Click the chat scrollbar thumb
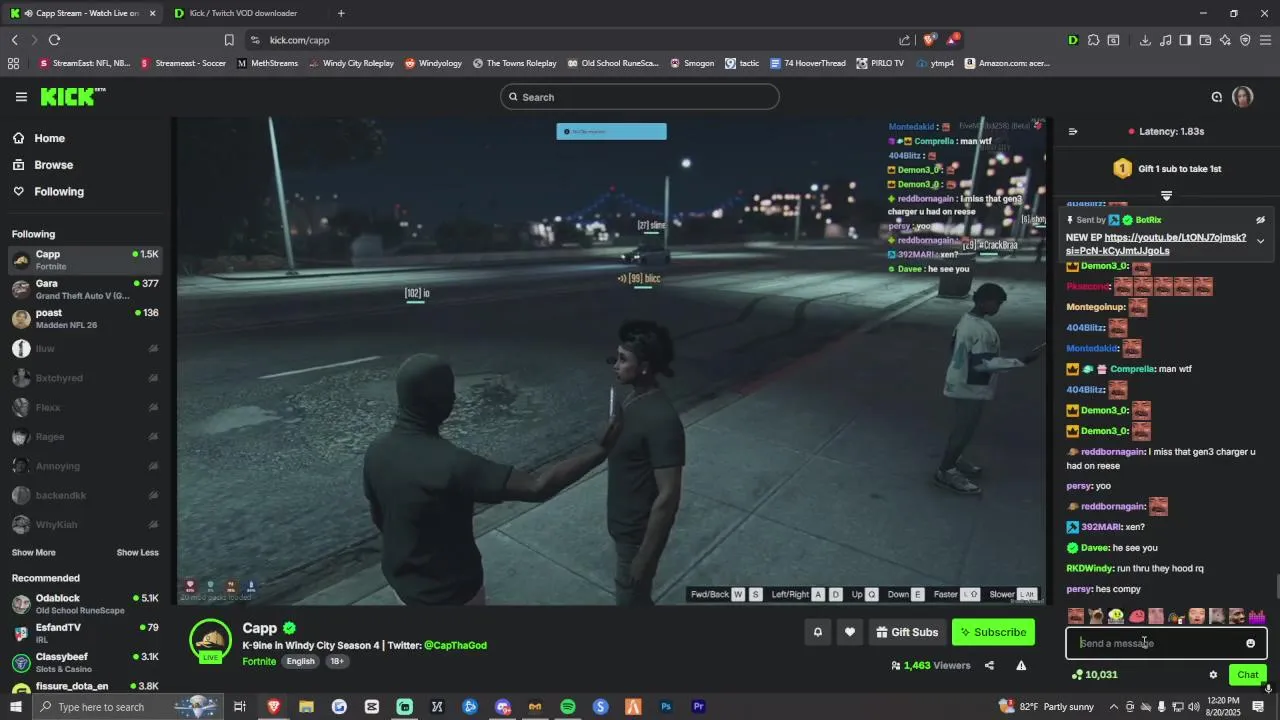 coord(1276,586)
